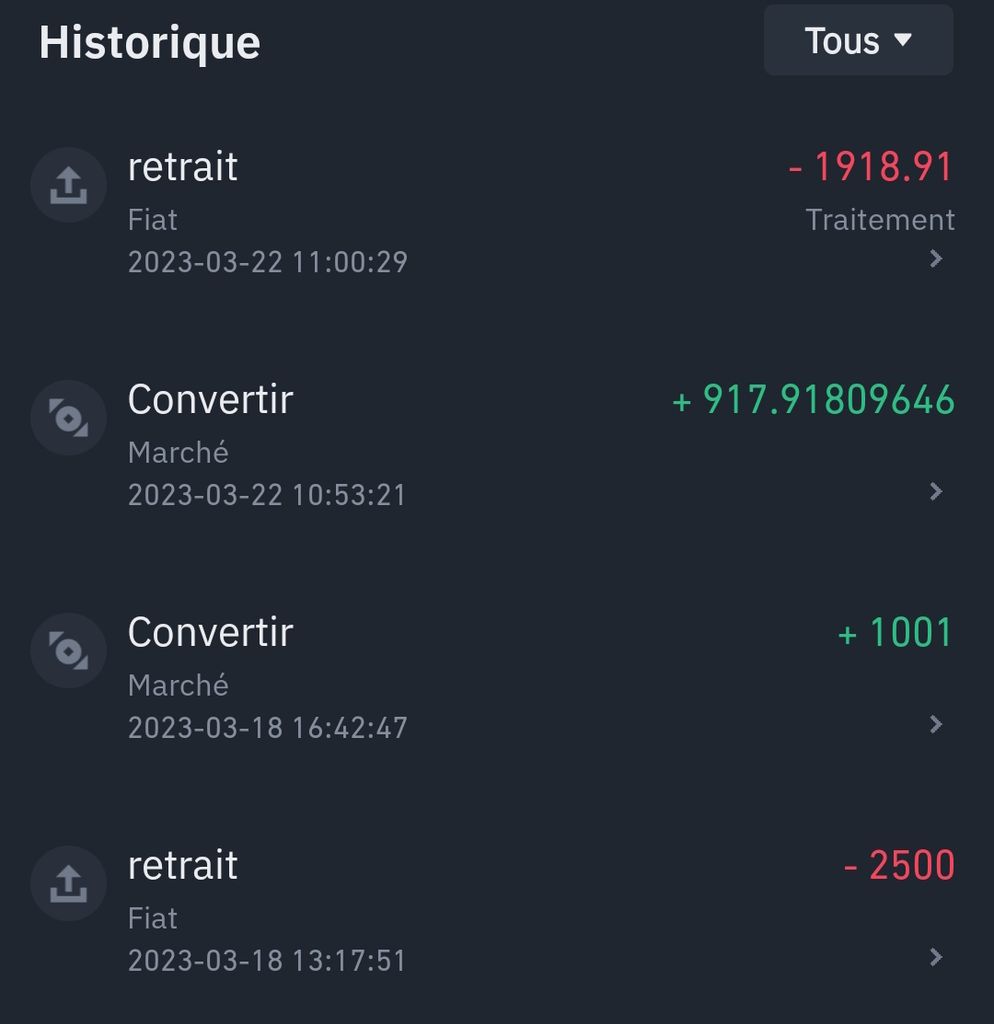Viewport: 994px width, 1024px height.
Task: Expand the 2500 retrait details chevron
Action: tap(936, 957)
